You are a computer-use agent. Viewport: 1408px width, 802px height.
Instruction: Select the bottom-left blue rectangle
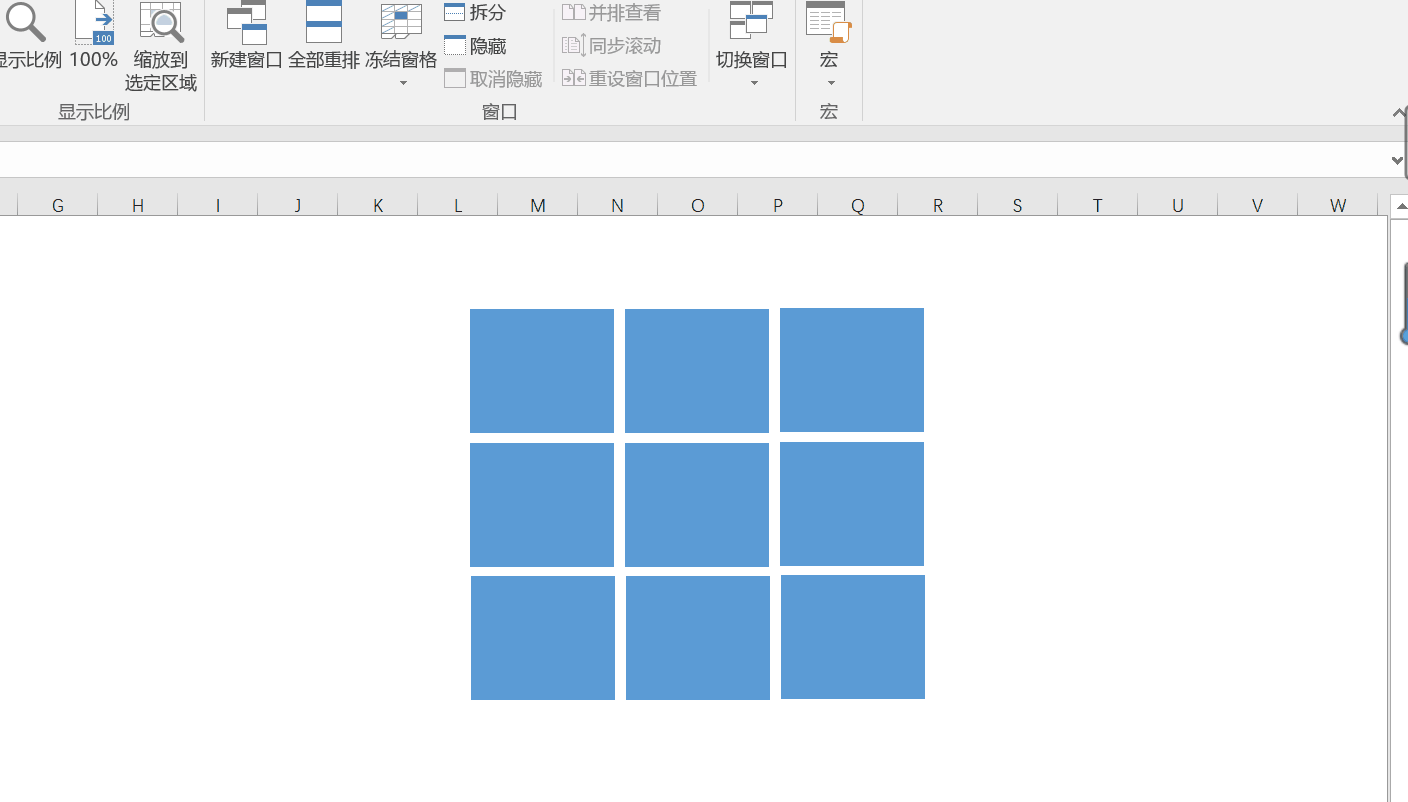[543, 638]
